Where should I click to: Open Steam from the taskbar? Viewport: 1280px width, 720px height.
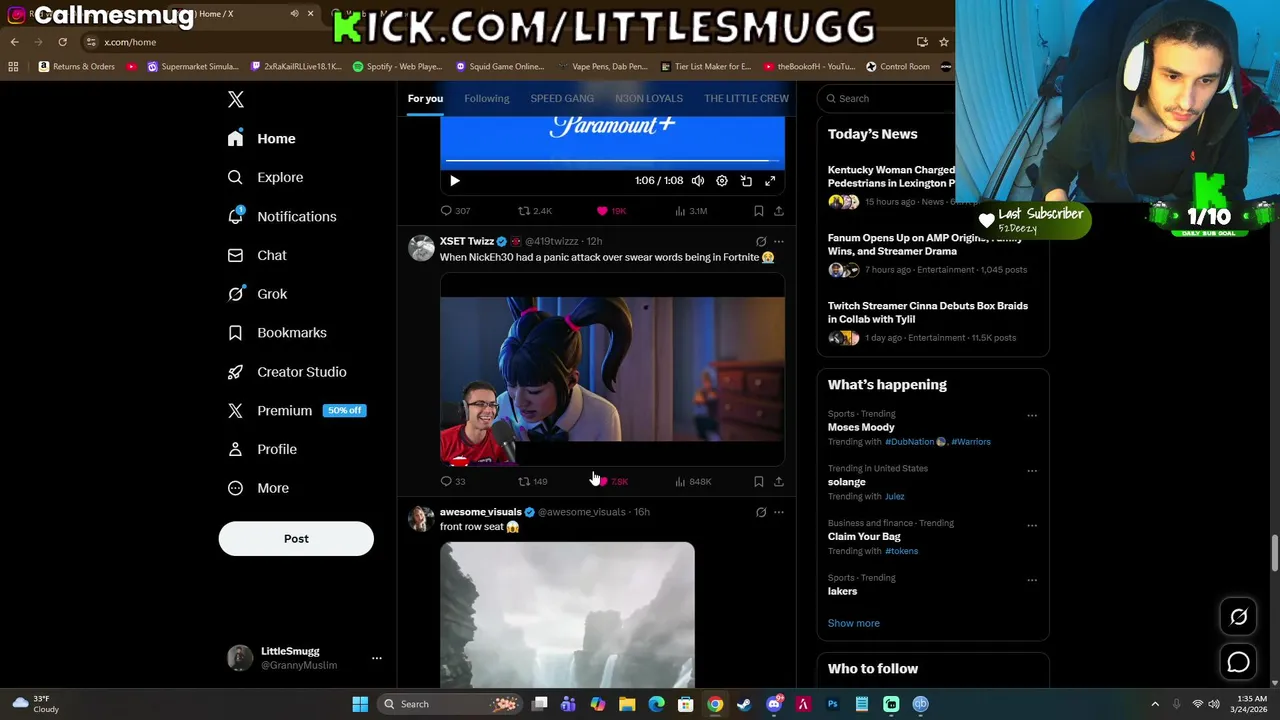pos(744,704)
